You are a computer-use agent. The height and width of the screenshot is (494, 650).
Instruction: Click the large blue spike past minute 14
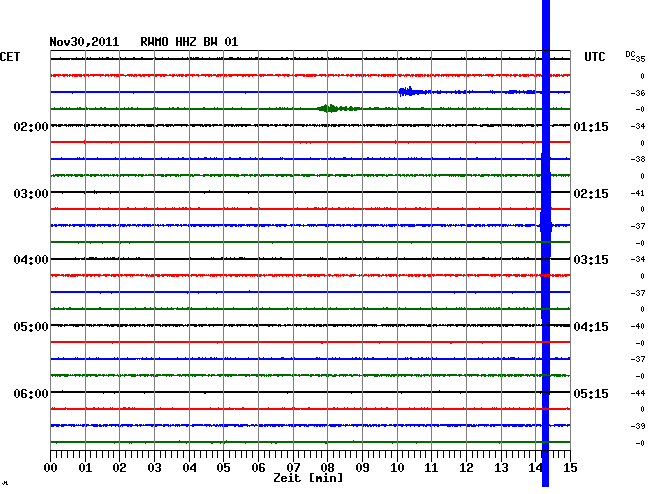546,245
